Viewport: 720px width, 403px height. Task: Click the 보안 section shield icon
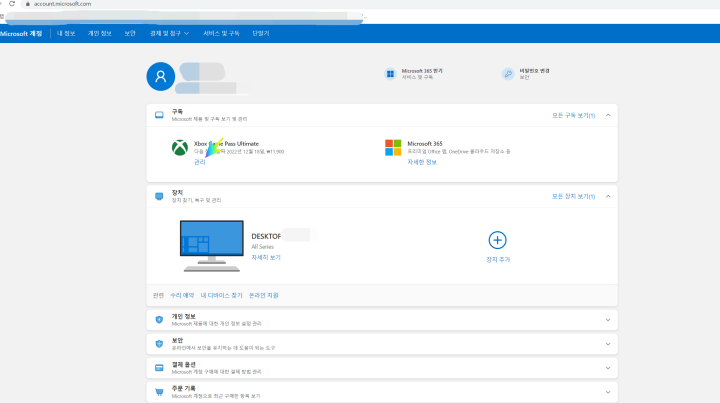tap(159, 344)
